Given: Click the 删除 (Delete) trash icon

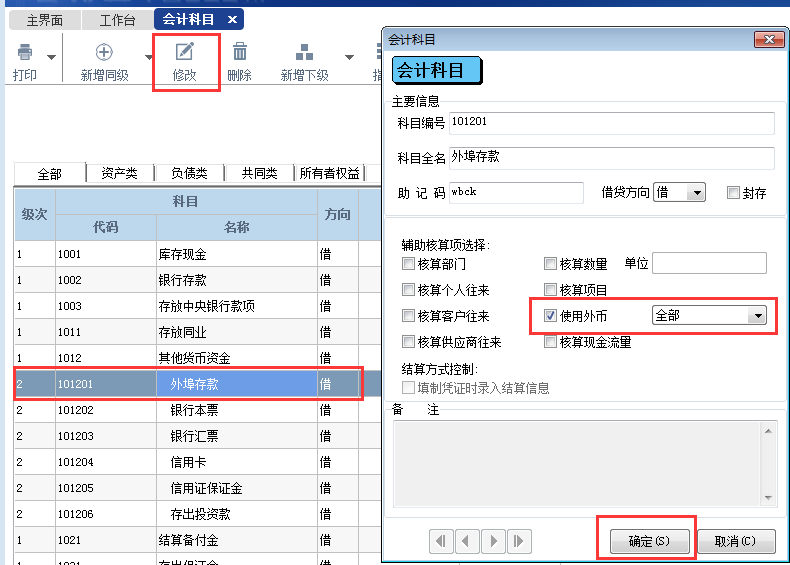Looking at the screenshot, I should click(240, 53).
